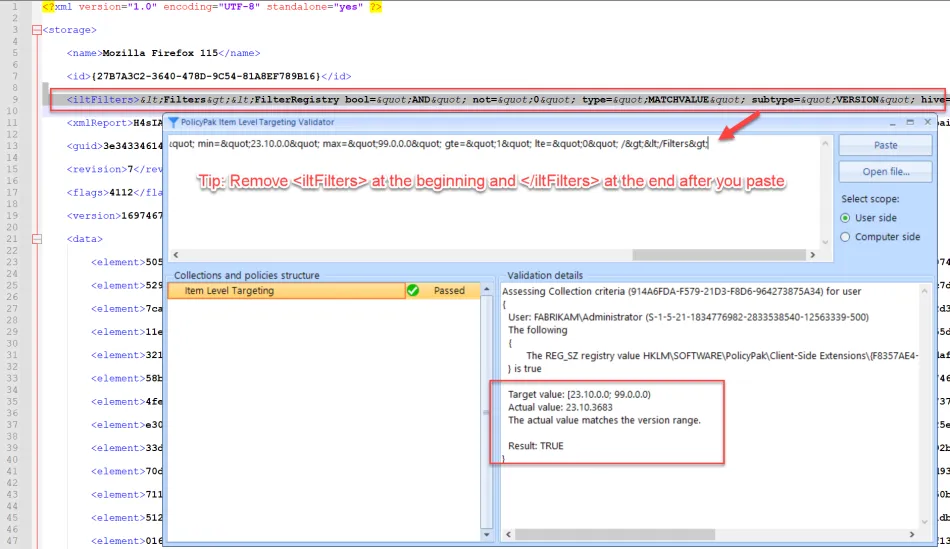Click the green Passed checkmark icon
Viewport: 950px width, 549px height.
click(x=412, y=291)
